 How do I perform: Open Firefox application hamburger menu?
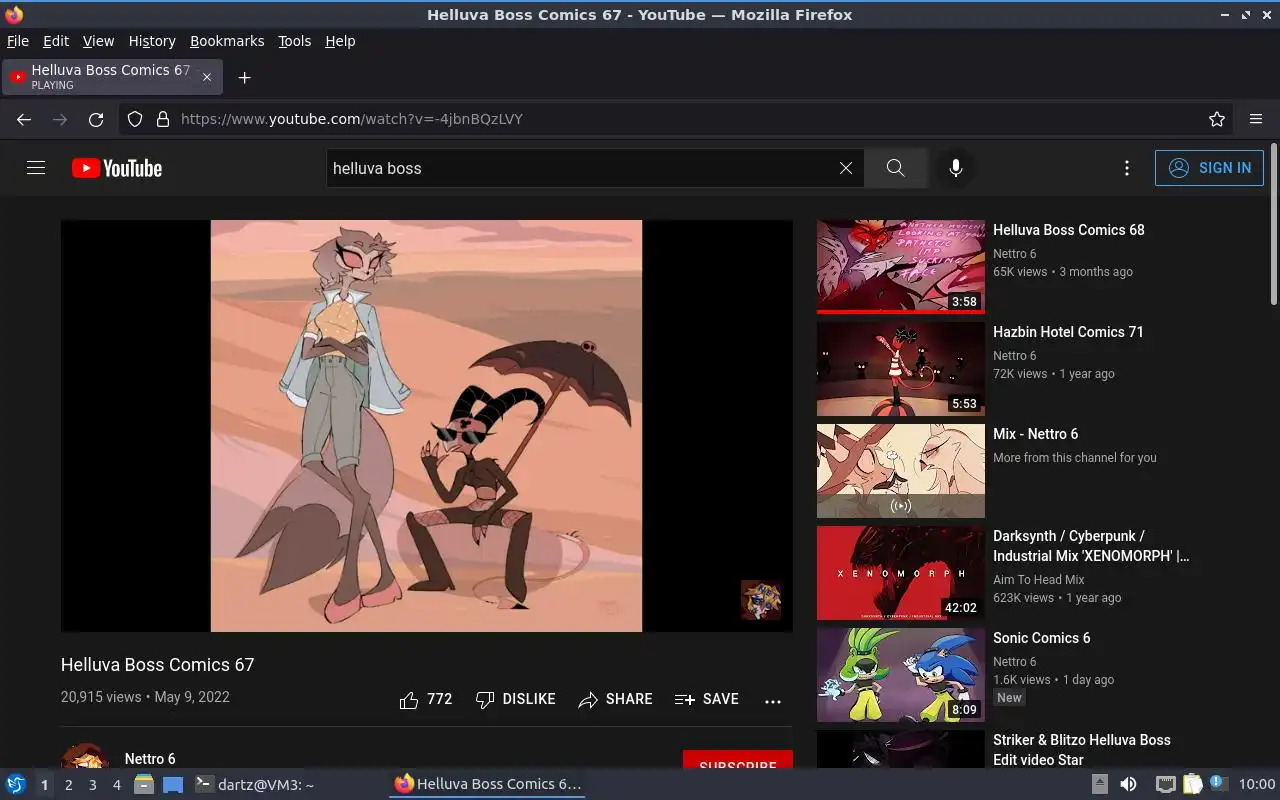click(1256, 119)
